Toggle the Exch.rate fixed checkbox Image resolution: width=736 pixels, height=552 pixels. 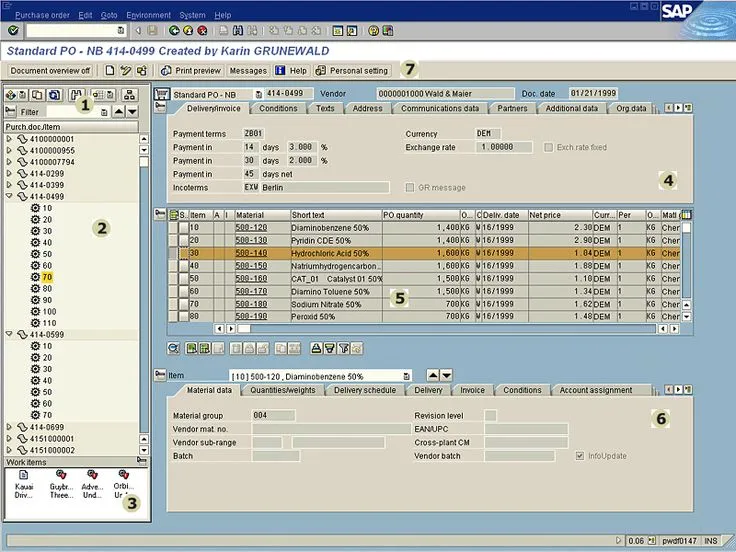coord(548,147)
